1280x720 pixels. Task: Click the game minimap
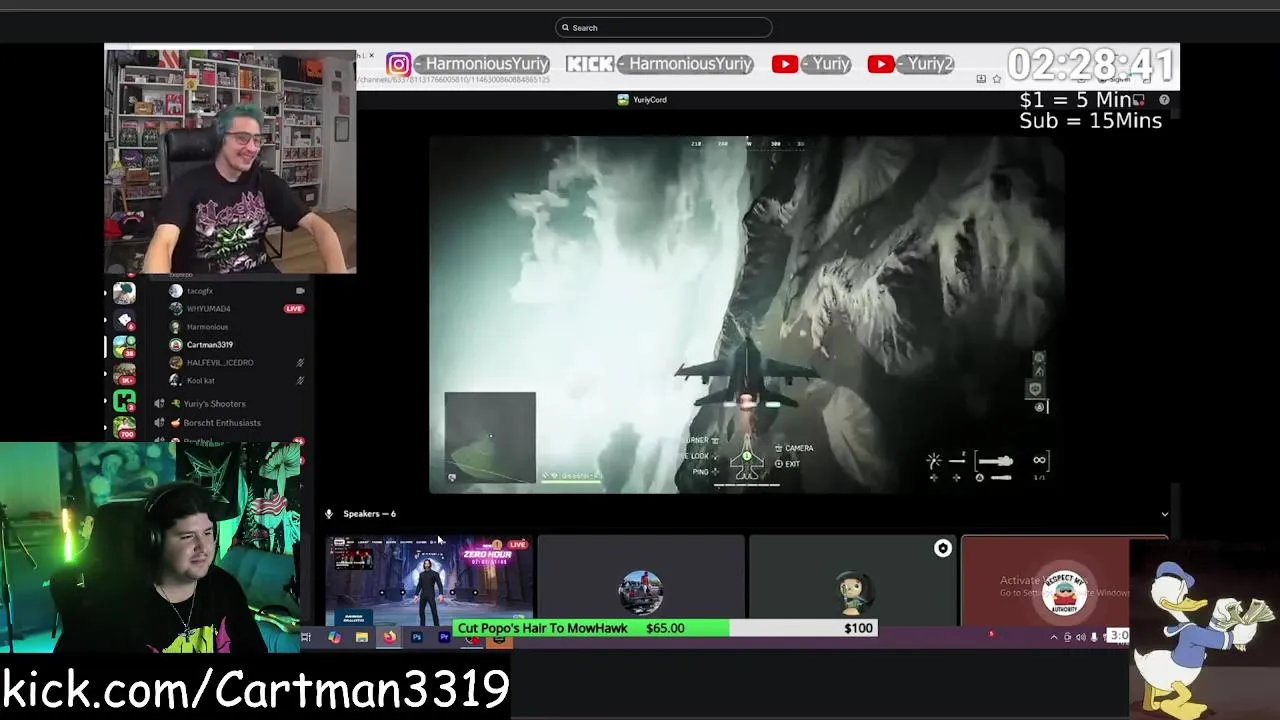(490, 438)
